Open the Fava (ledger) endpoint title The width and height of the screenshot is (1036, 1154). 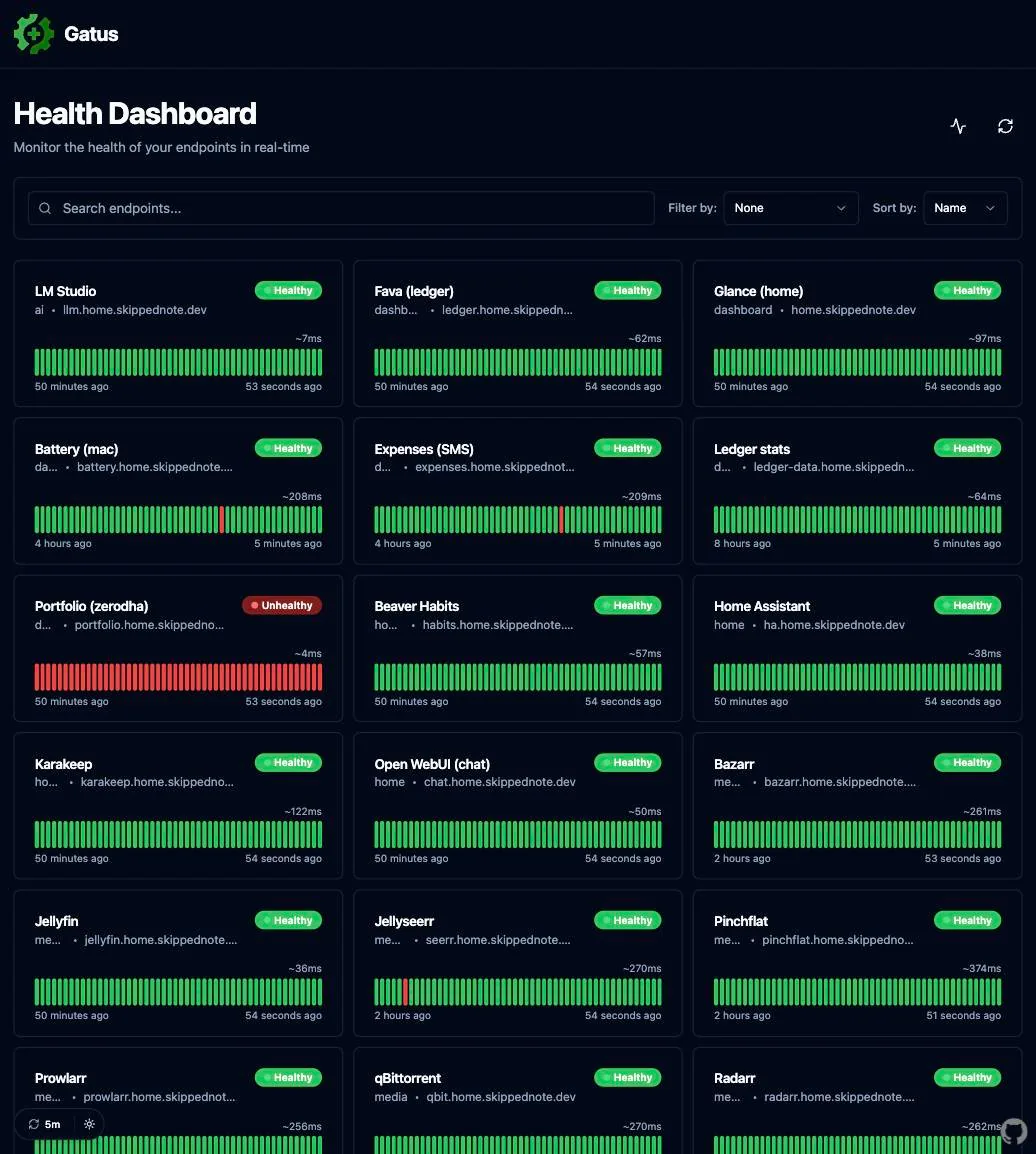click(x=414, y=291)
